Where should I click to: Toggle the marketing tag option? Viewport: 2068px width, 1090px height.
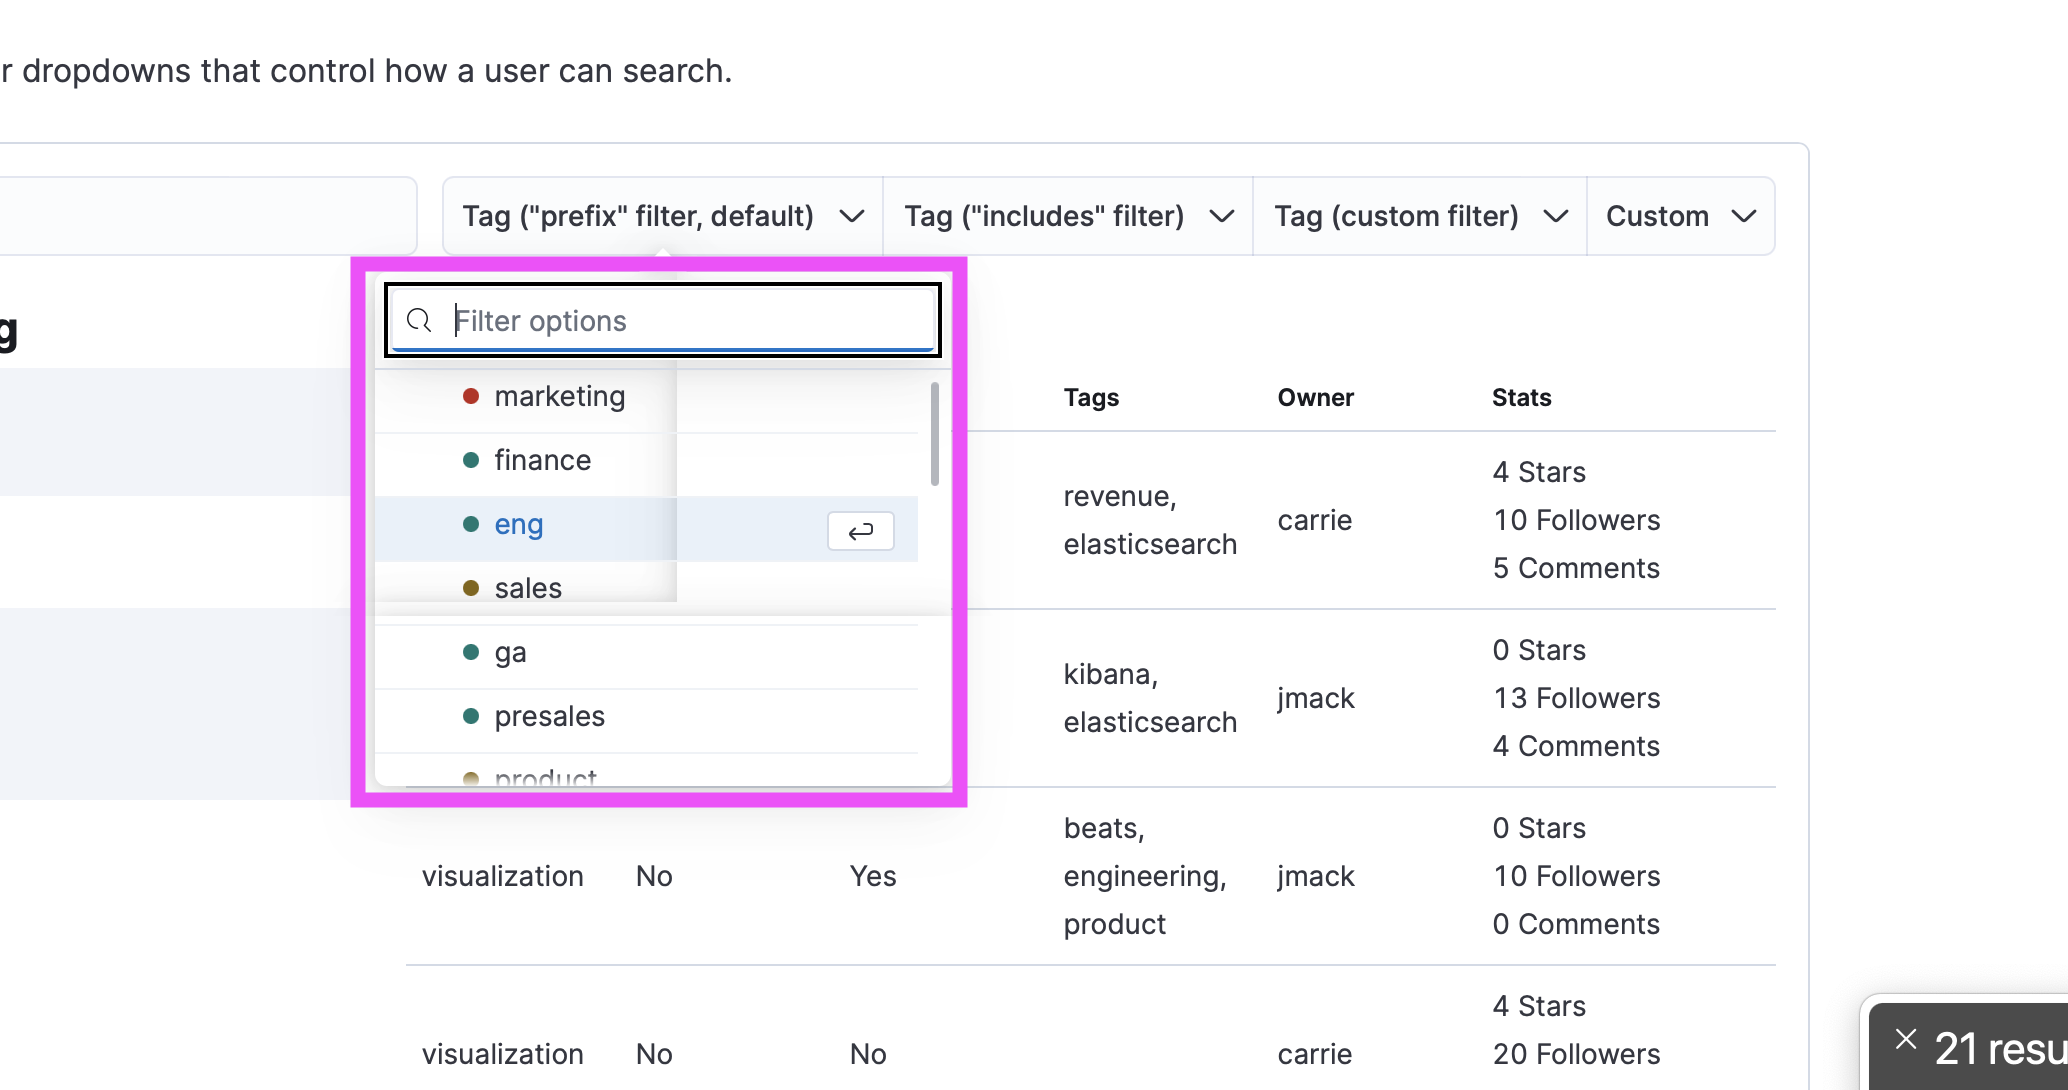(x=560, y=396)
